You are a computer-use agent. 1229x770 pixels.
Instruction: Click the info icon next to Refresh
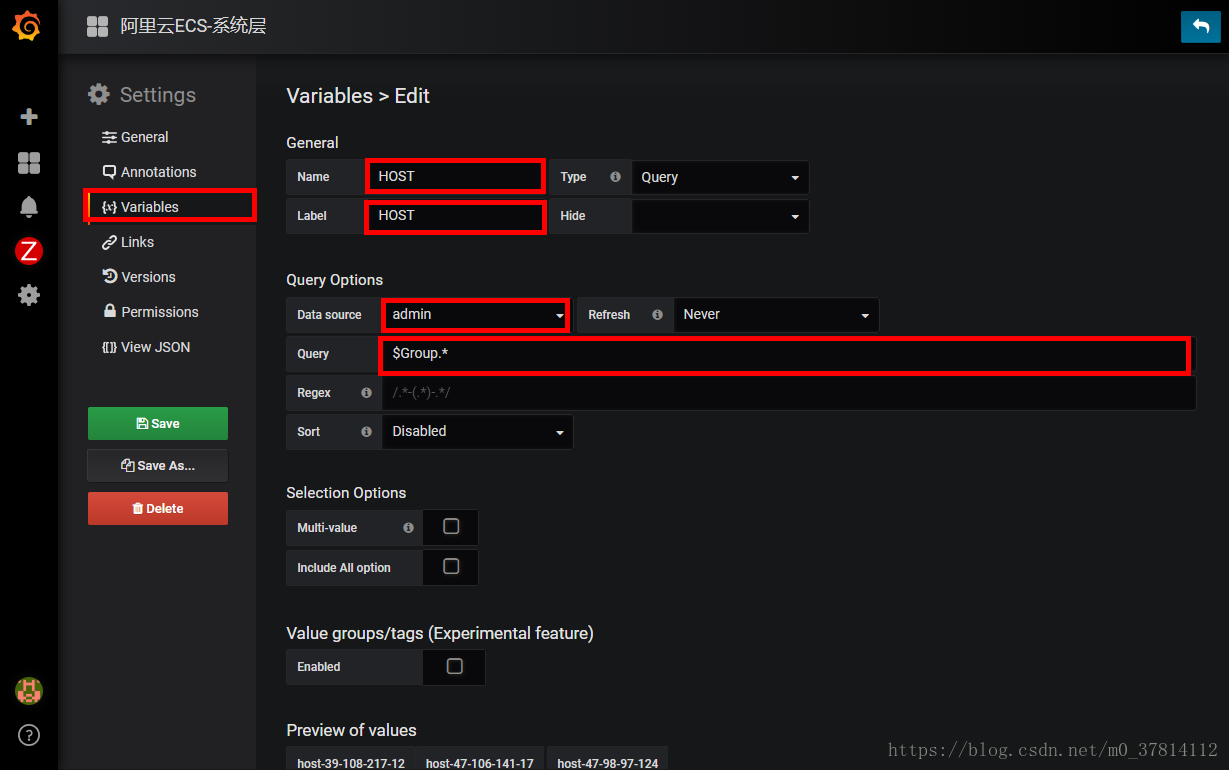coord(657,314)
